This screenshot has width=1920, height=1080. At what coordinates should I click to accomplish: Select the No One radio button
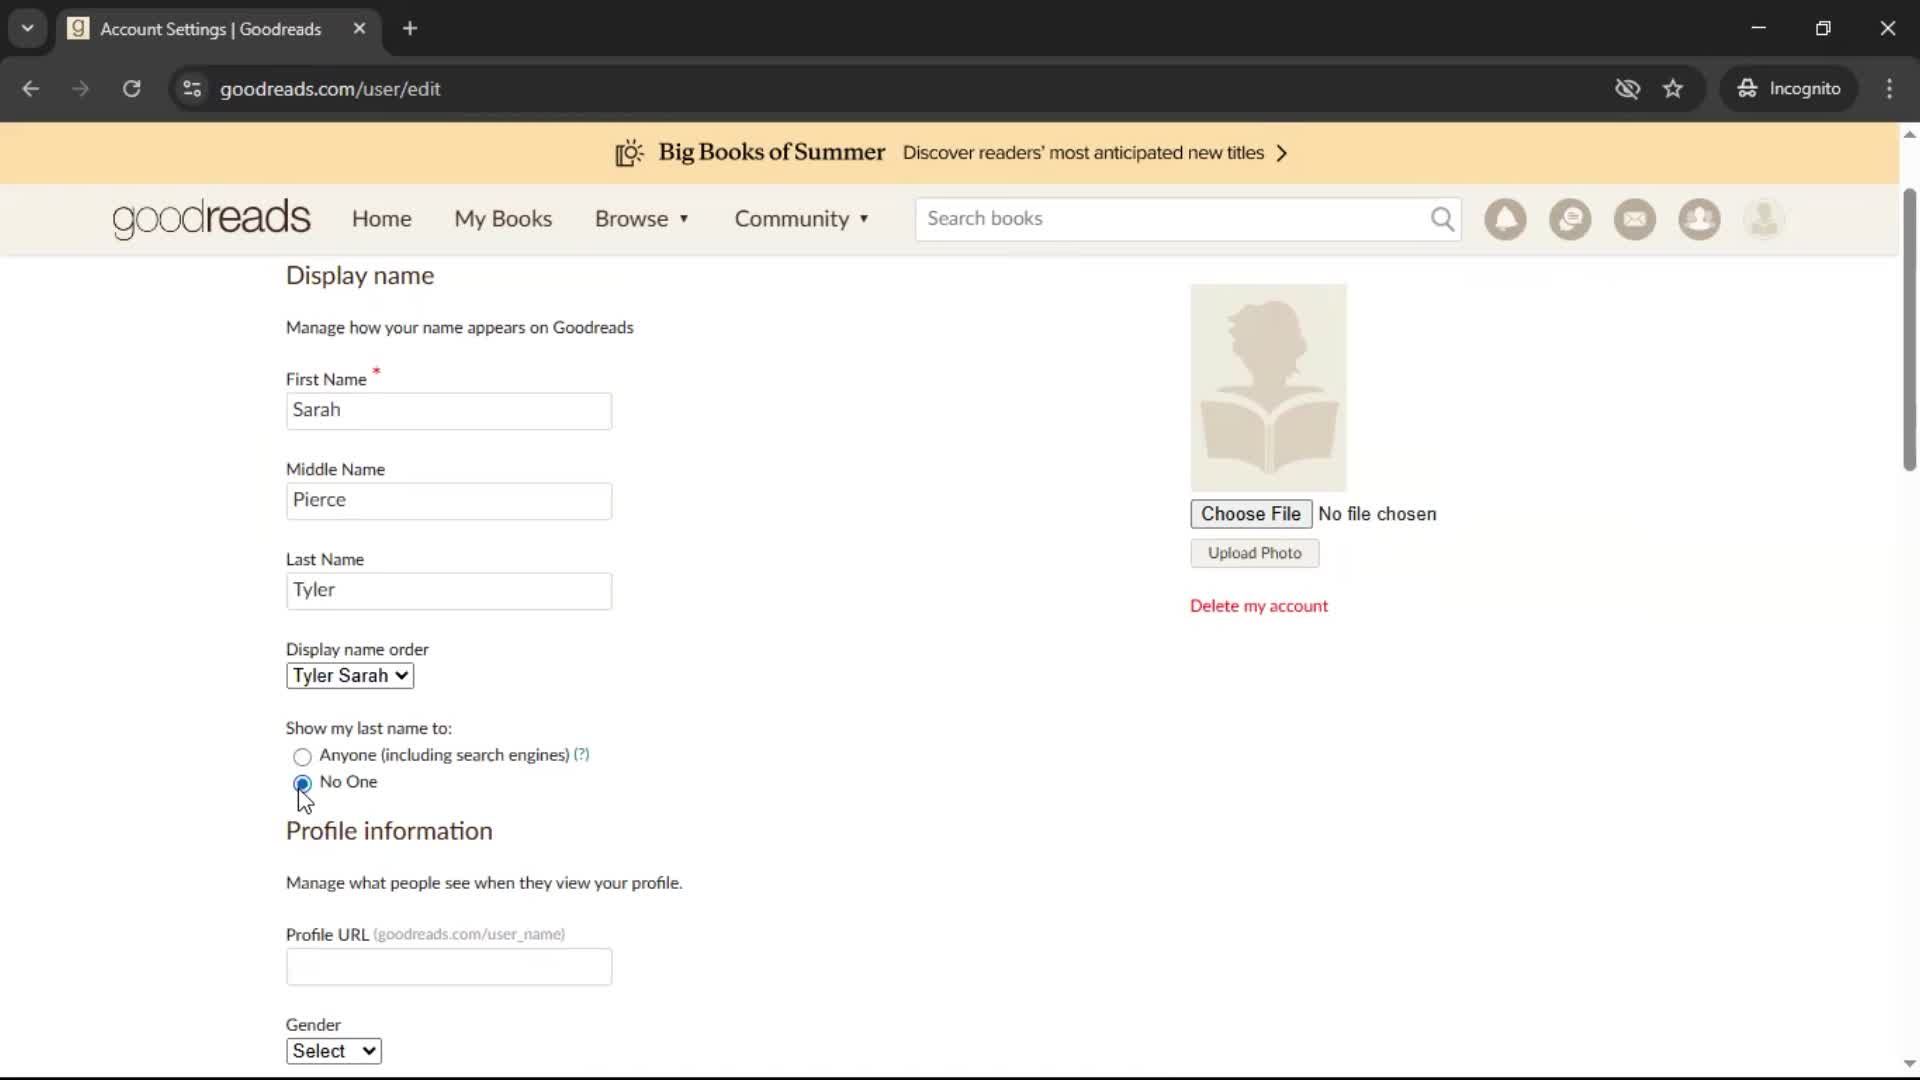click(x=302, y=784)
